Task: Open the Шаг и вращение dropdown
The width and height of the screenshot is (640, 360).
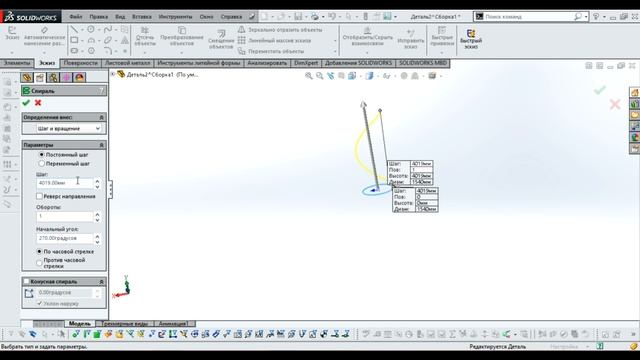Action: coord(69,129)
